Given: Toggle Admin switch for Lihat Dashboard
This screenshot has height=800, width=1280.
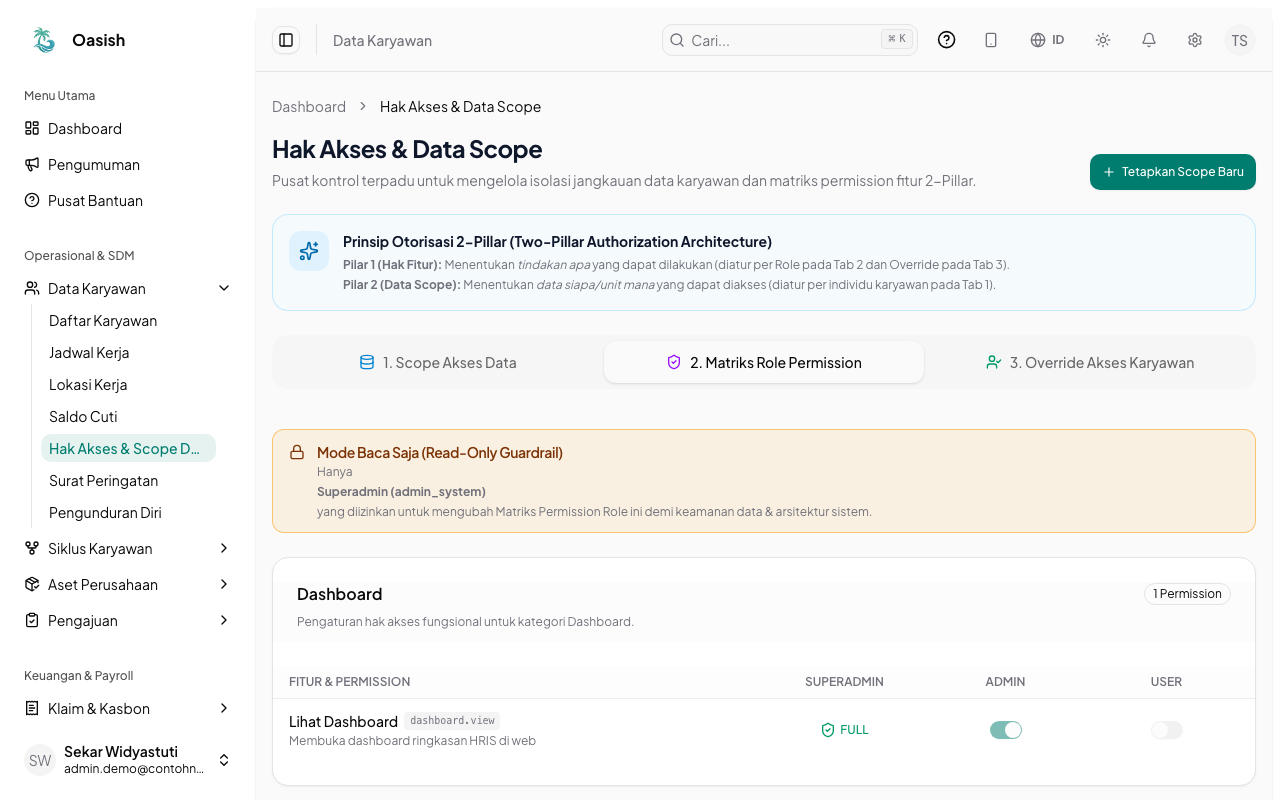Looking at the screenshot, I should (1006, 730).
